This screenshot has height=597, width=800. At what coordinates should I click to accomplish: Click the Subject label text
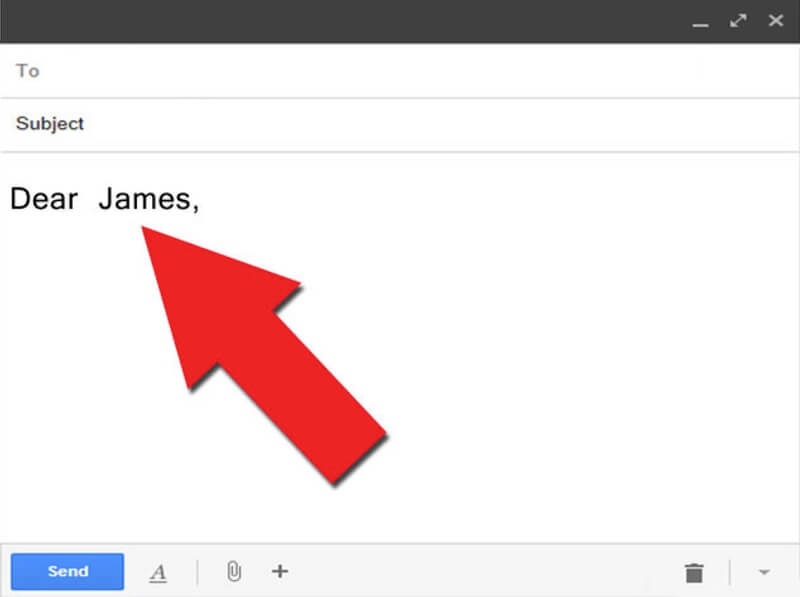pos(49,123)
